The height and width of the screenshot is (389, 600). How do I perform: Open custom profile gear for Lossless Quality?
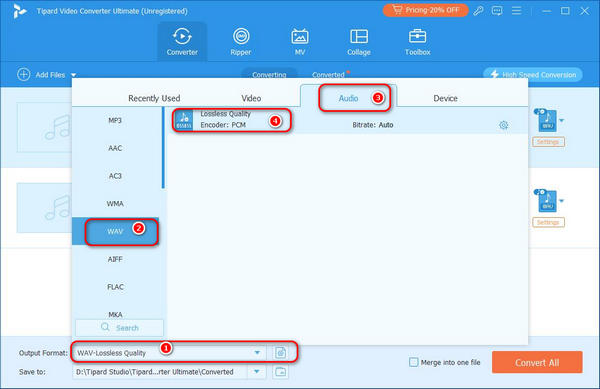point(504,125)
